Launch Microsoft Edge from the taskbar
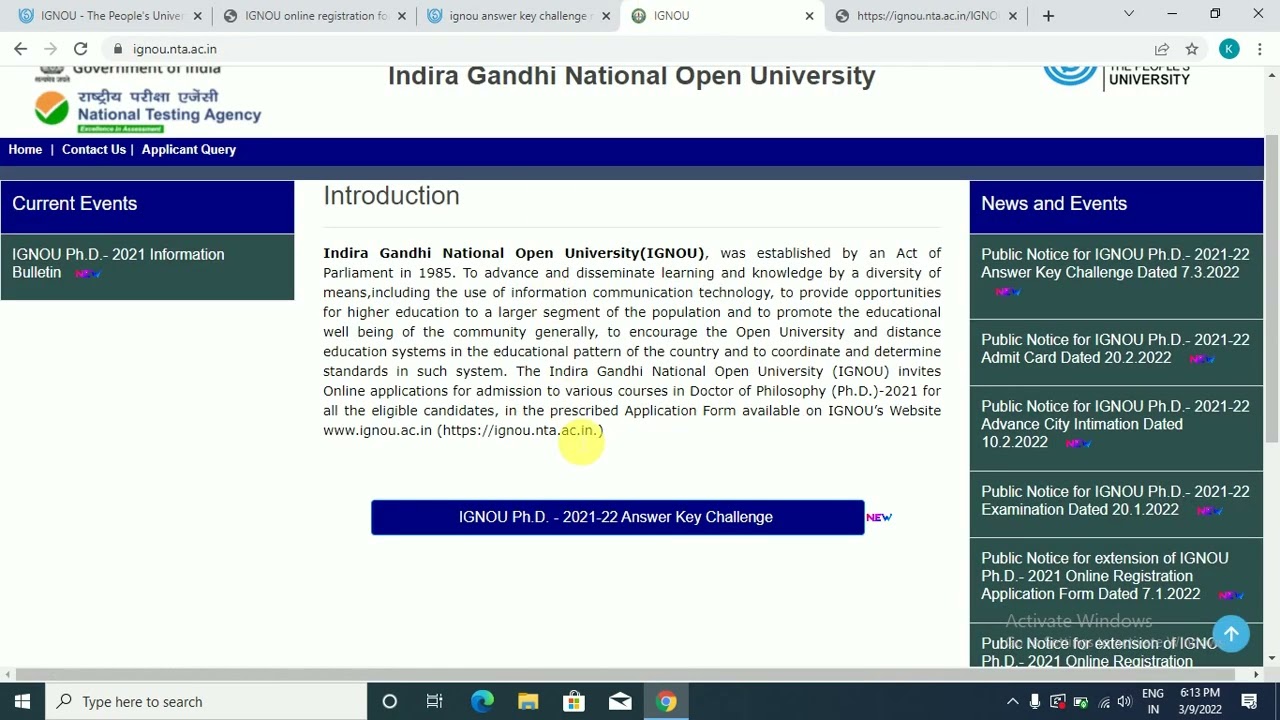 (x=482, y=702)
